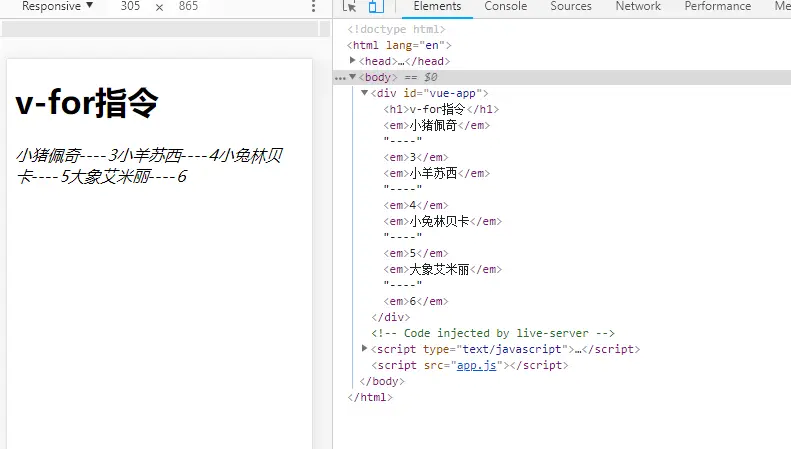
Task: Edit the viewport width field showing 305
Action: click(x=130, y=6)
